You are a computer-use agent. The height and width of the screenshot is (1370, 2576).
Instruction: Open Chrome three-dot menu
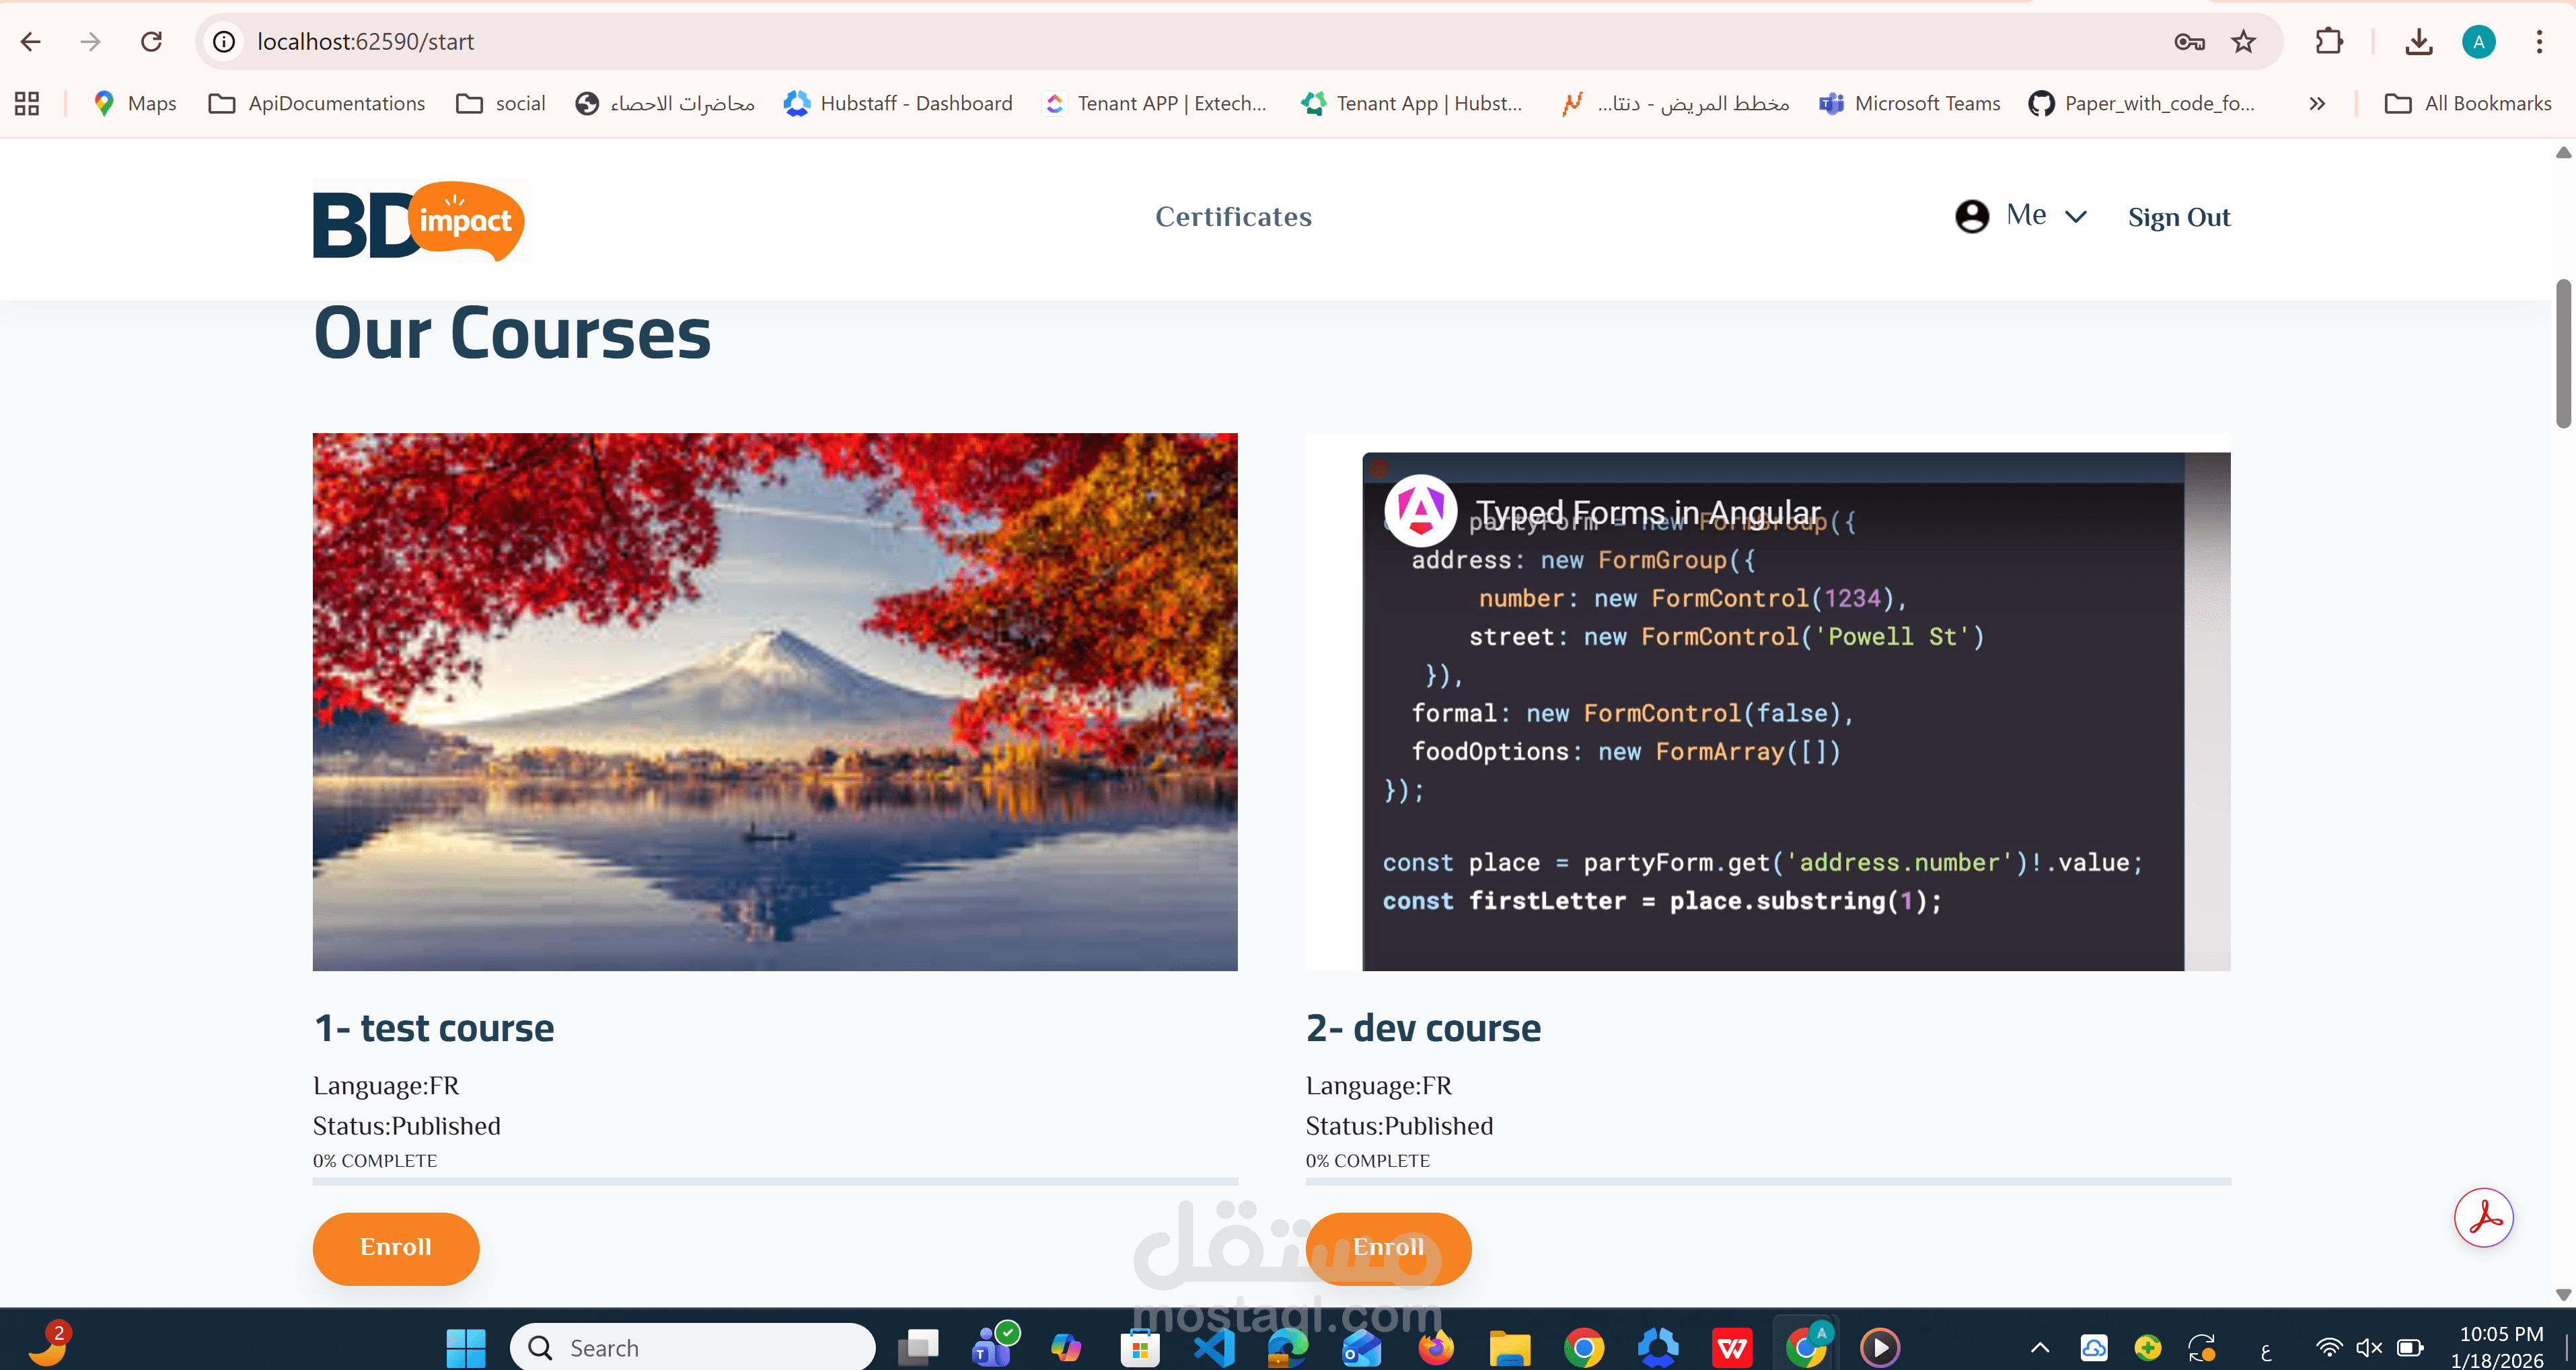click(x=2538, y=41)
